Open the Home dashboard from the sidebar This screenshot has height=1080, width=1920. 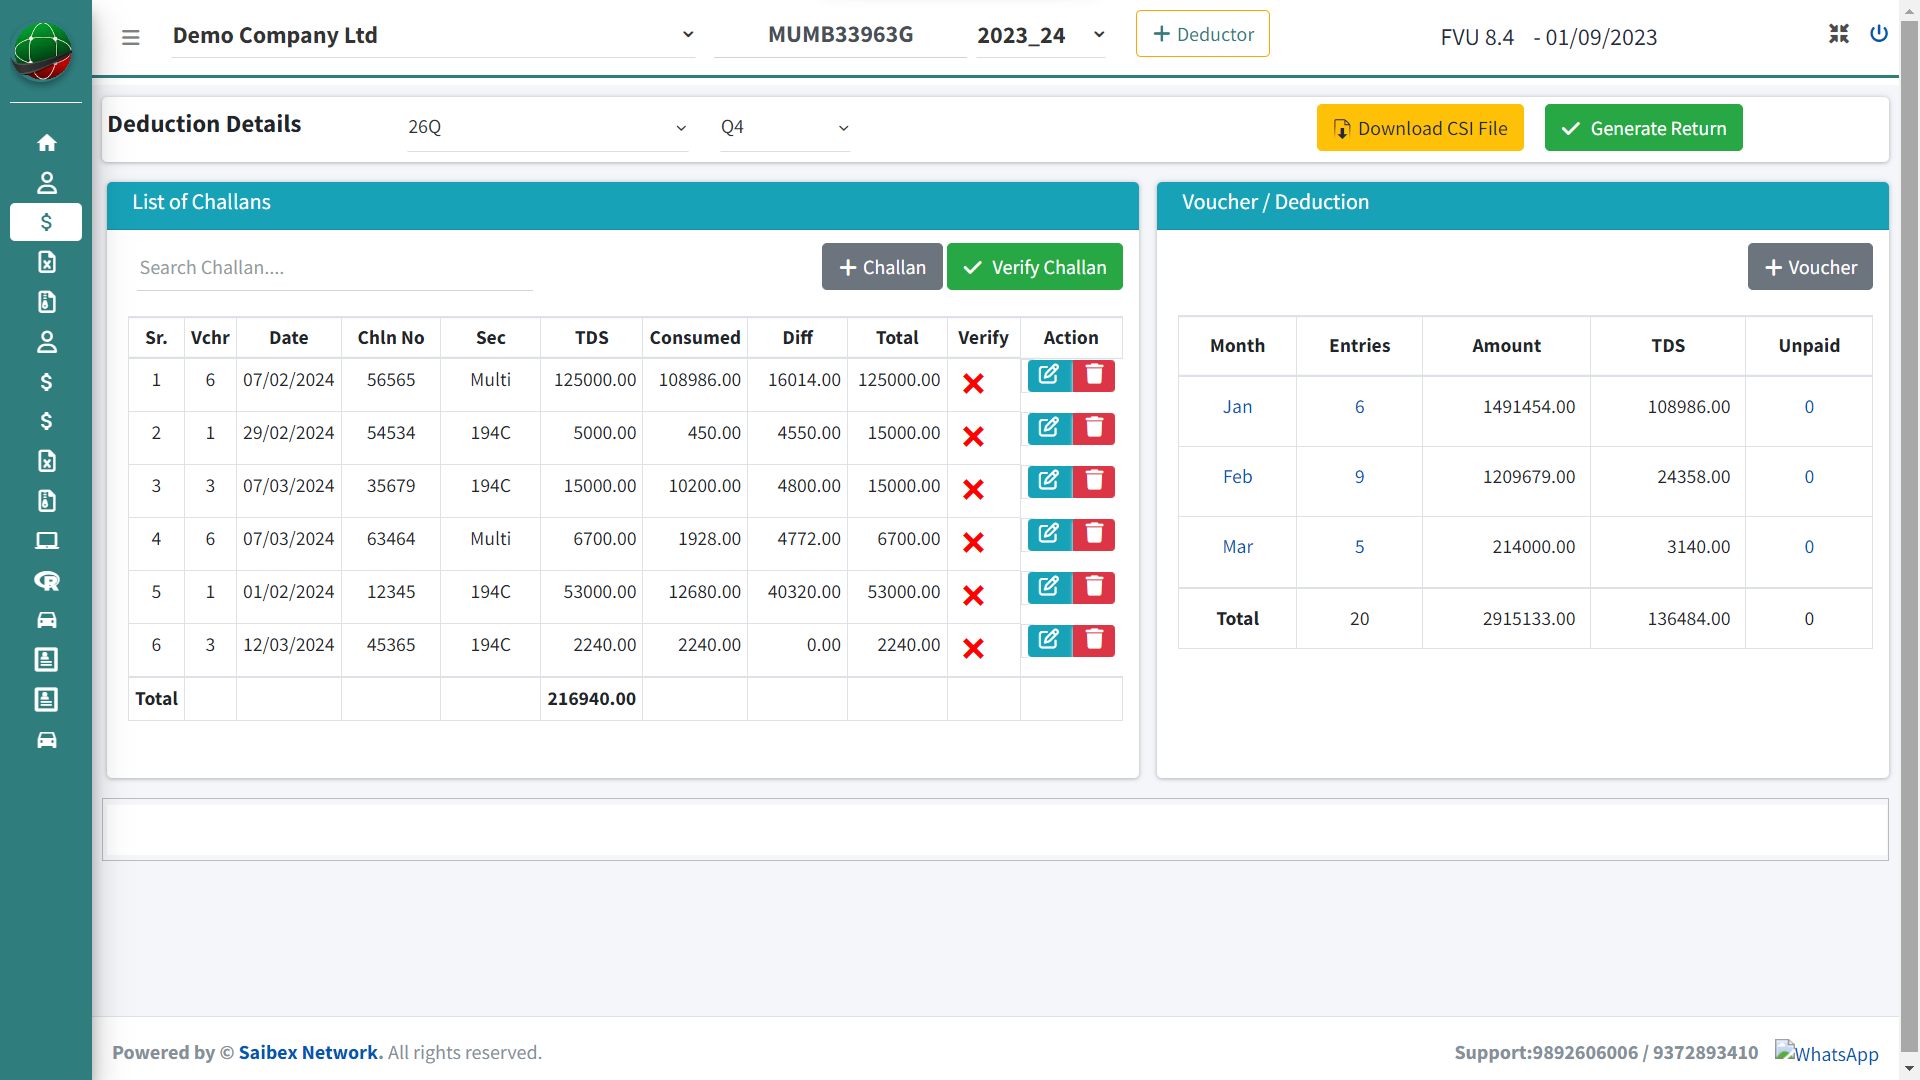46,143
